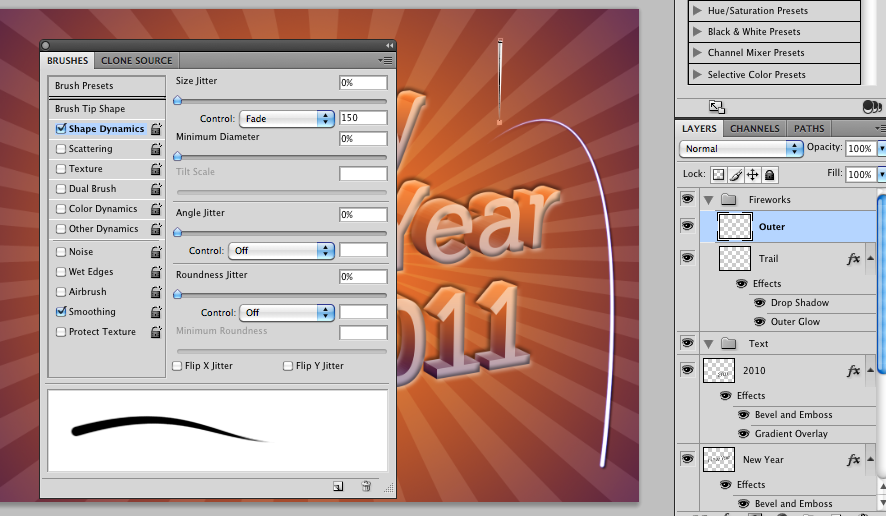Open fx effects on 2010 layer

click(853, 371)
